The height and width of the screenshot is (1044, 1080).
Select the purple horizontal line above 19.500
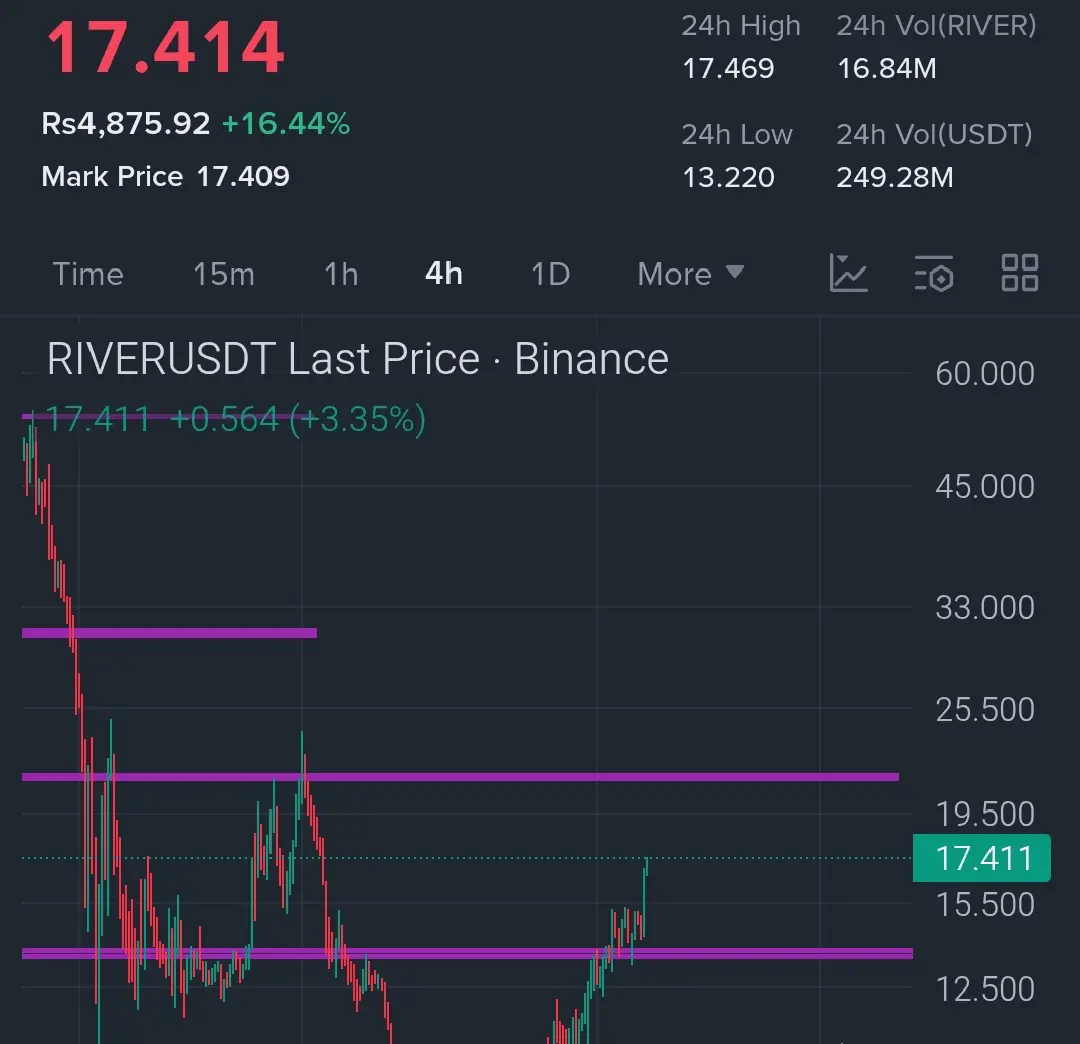(460, 777)
